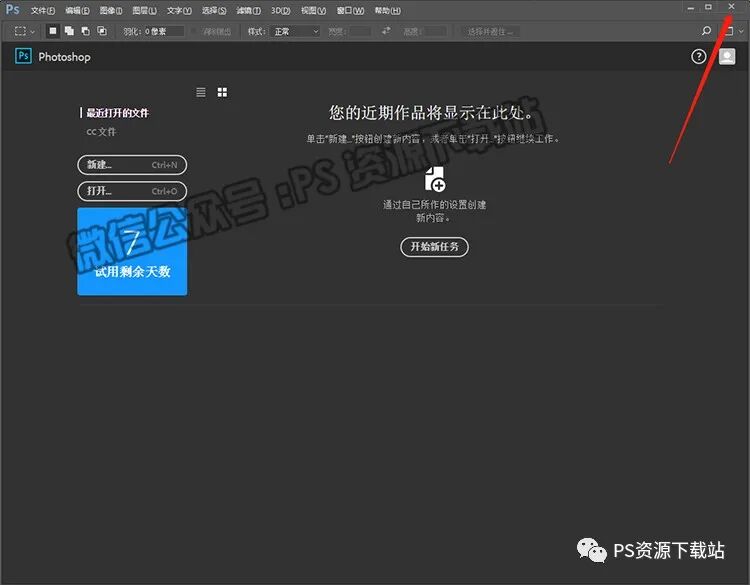Open the 视图(V) menu
Screen dimensions: 750x585
coord(313,10)
